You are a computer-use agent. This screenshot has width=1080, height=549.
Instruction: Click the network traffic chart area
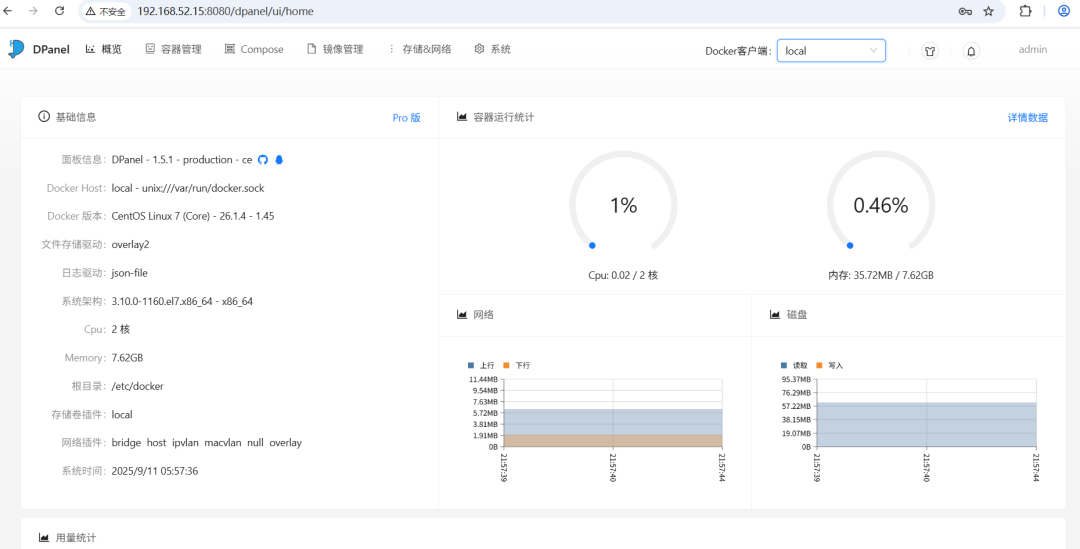[613, 413]
